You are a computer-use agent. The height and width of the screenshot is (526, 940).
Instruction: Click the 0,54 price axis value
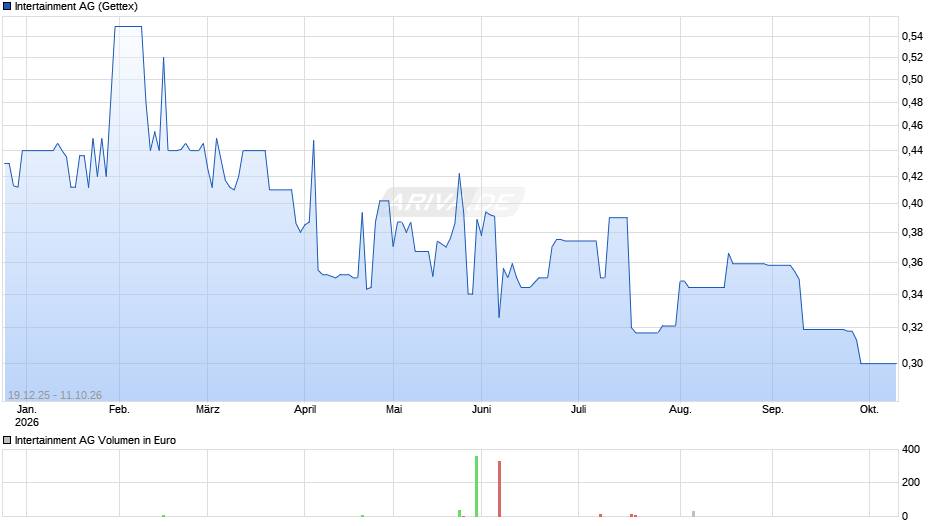[x=912, y=37]
